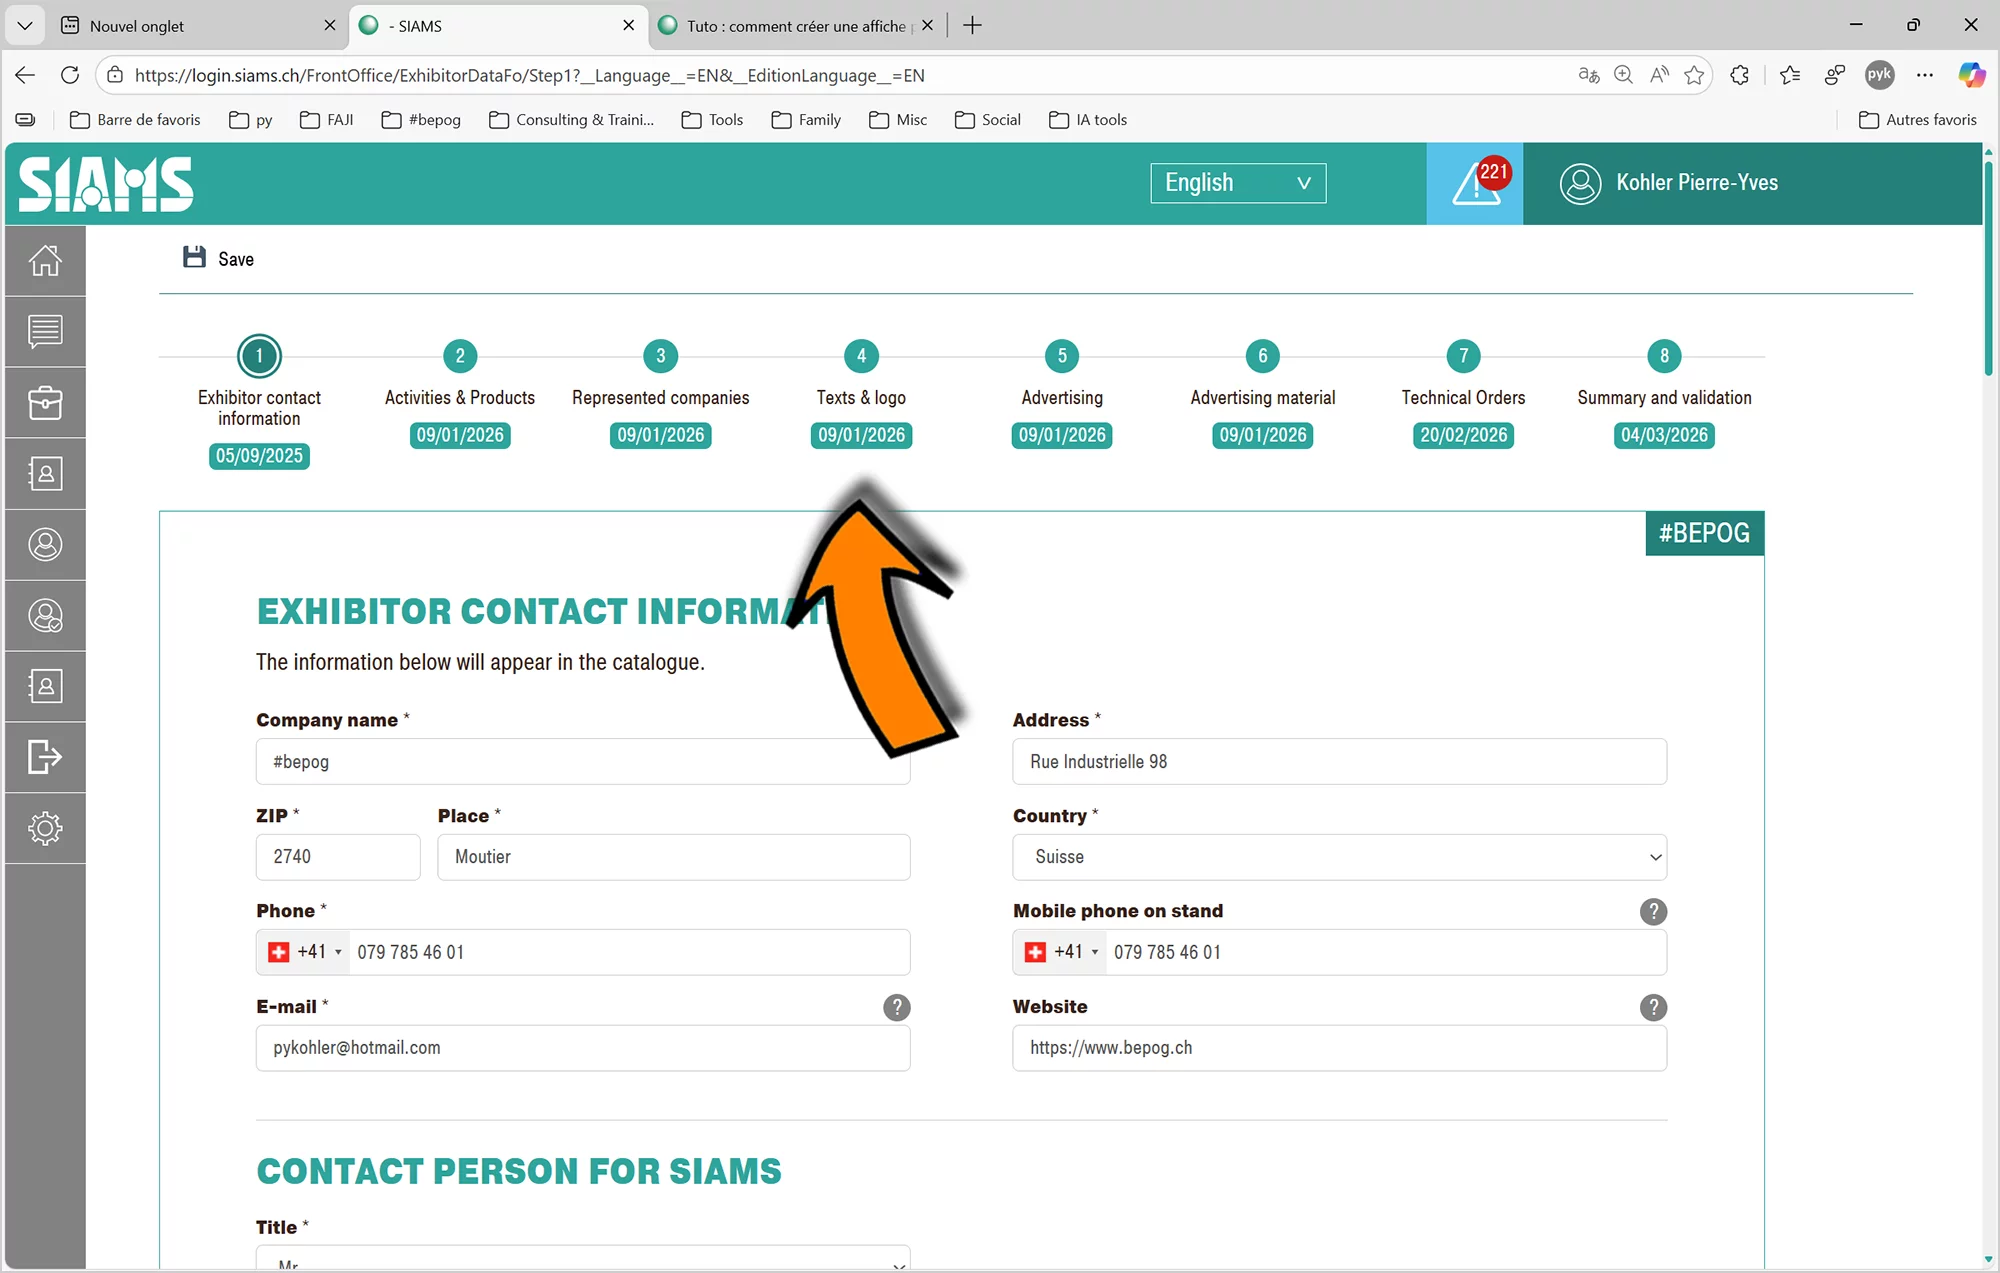Open the messages list sidebar icon
This screenshot has width=2000, height=1273.
pyautogui.click(x=45, y=332)
